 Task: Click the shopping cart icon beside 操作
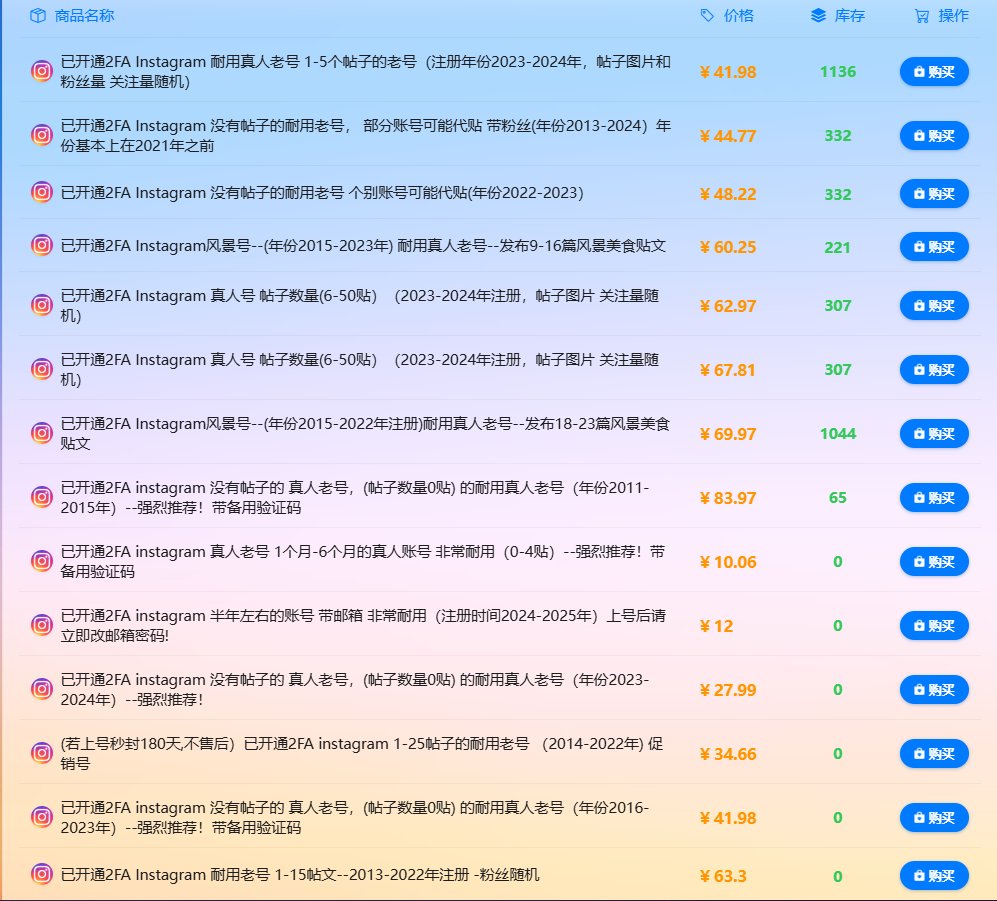pos(922,16)
